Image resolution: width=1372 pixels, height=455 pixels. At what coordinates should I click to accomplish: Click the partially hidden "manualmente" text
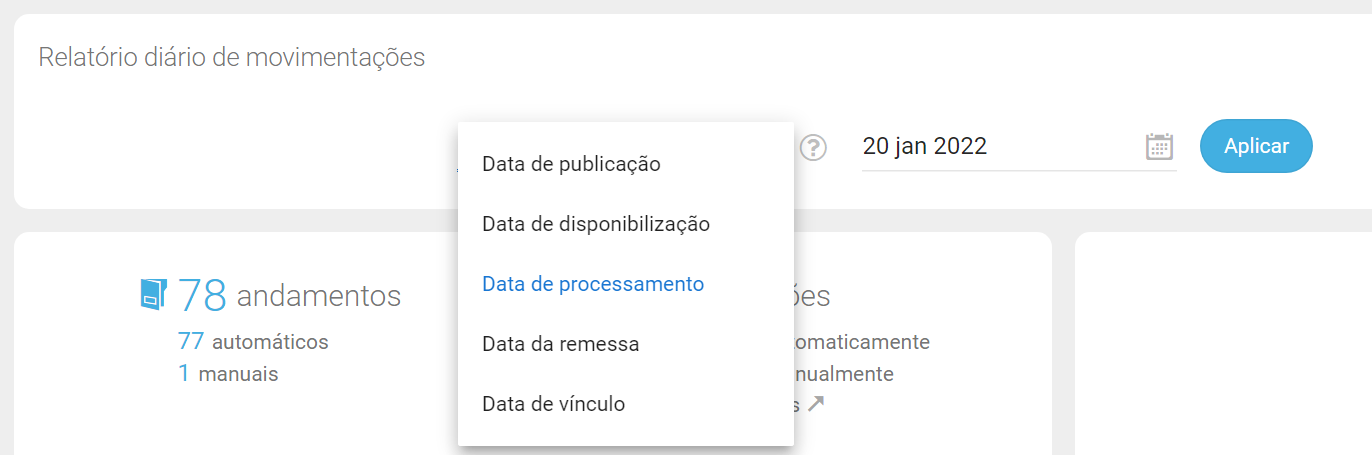point(844,374)
